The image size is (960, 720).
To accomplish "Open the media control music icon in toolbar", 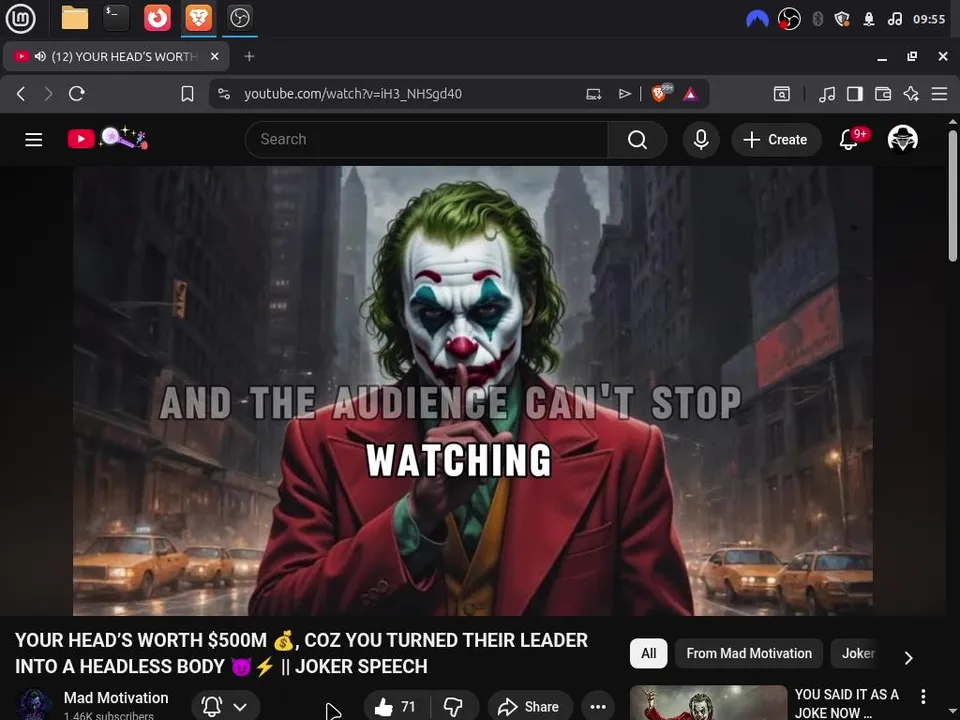I will click(827, 94).
